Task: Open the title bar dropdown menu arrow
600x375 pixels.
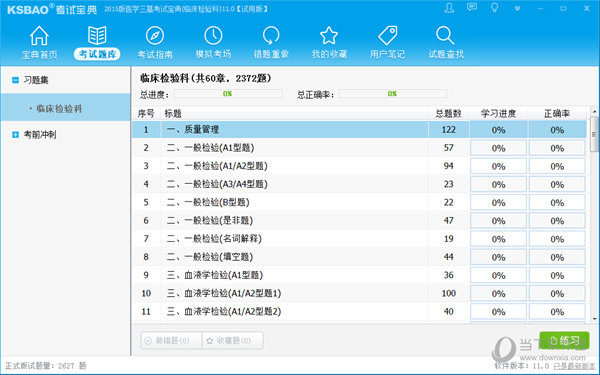Action: pos(517,8)
